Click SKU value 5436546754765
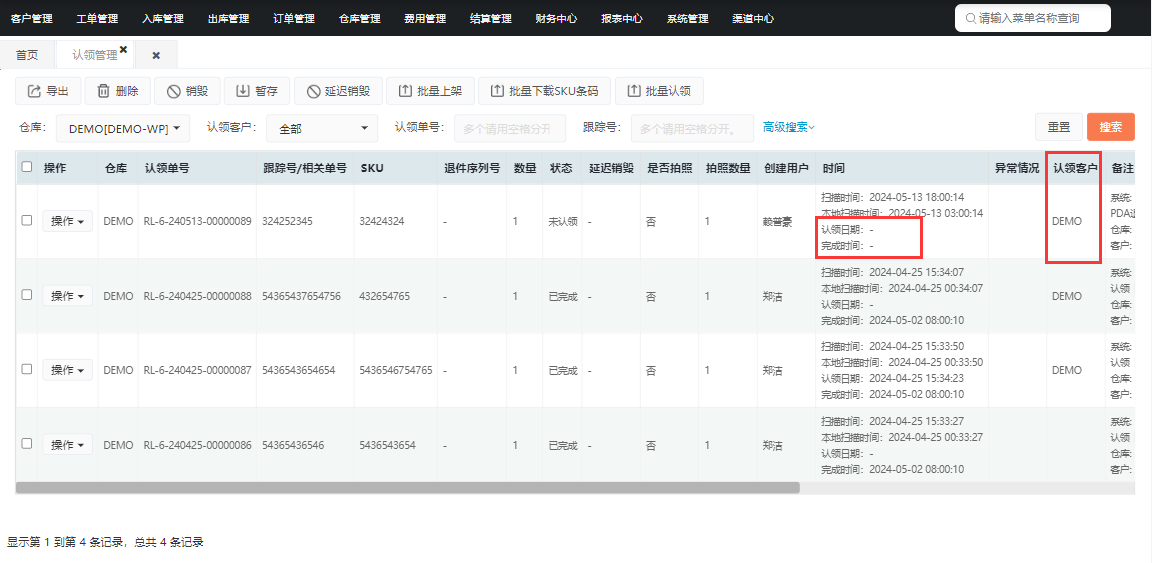 396,370
